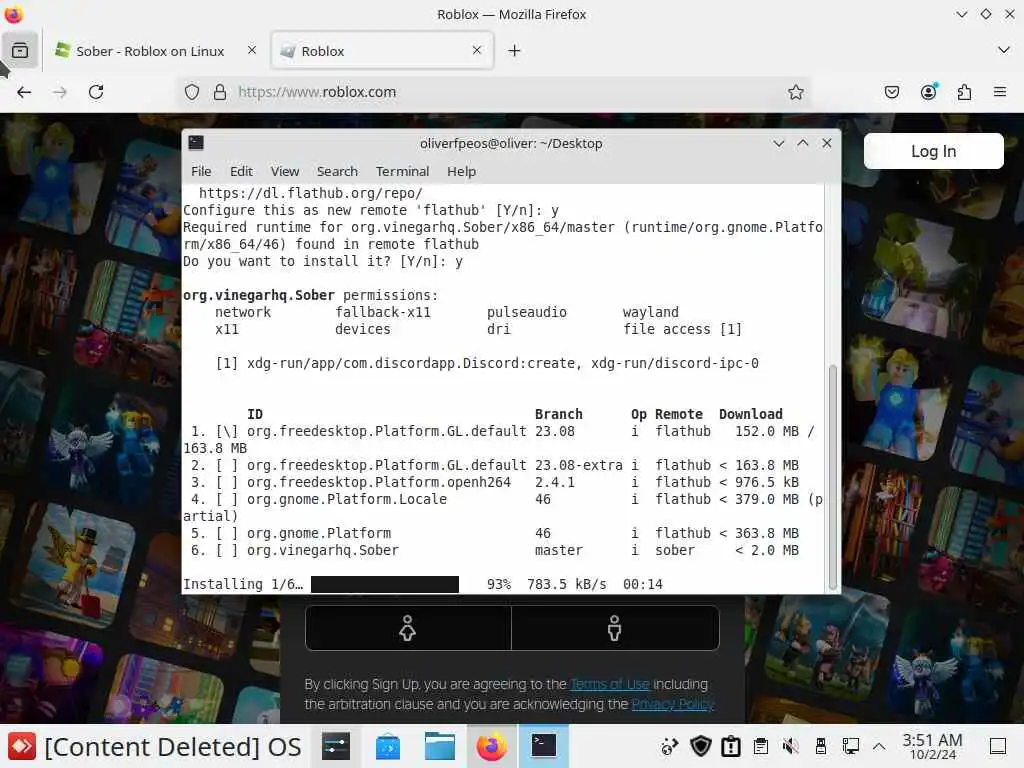Click the terminal vertical scrollbar
This screenshot has width=1024, height=768.
pos(833,477)
